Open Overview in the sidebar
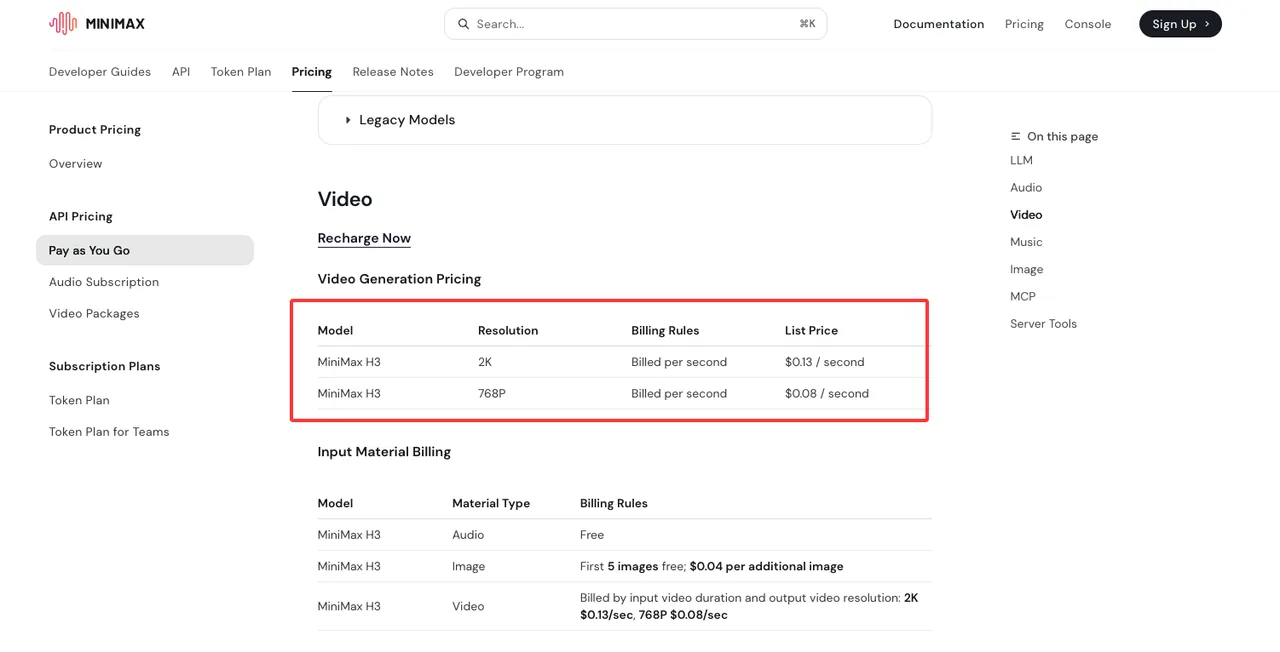 coord(76,164)
